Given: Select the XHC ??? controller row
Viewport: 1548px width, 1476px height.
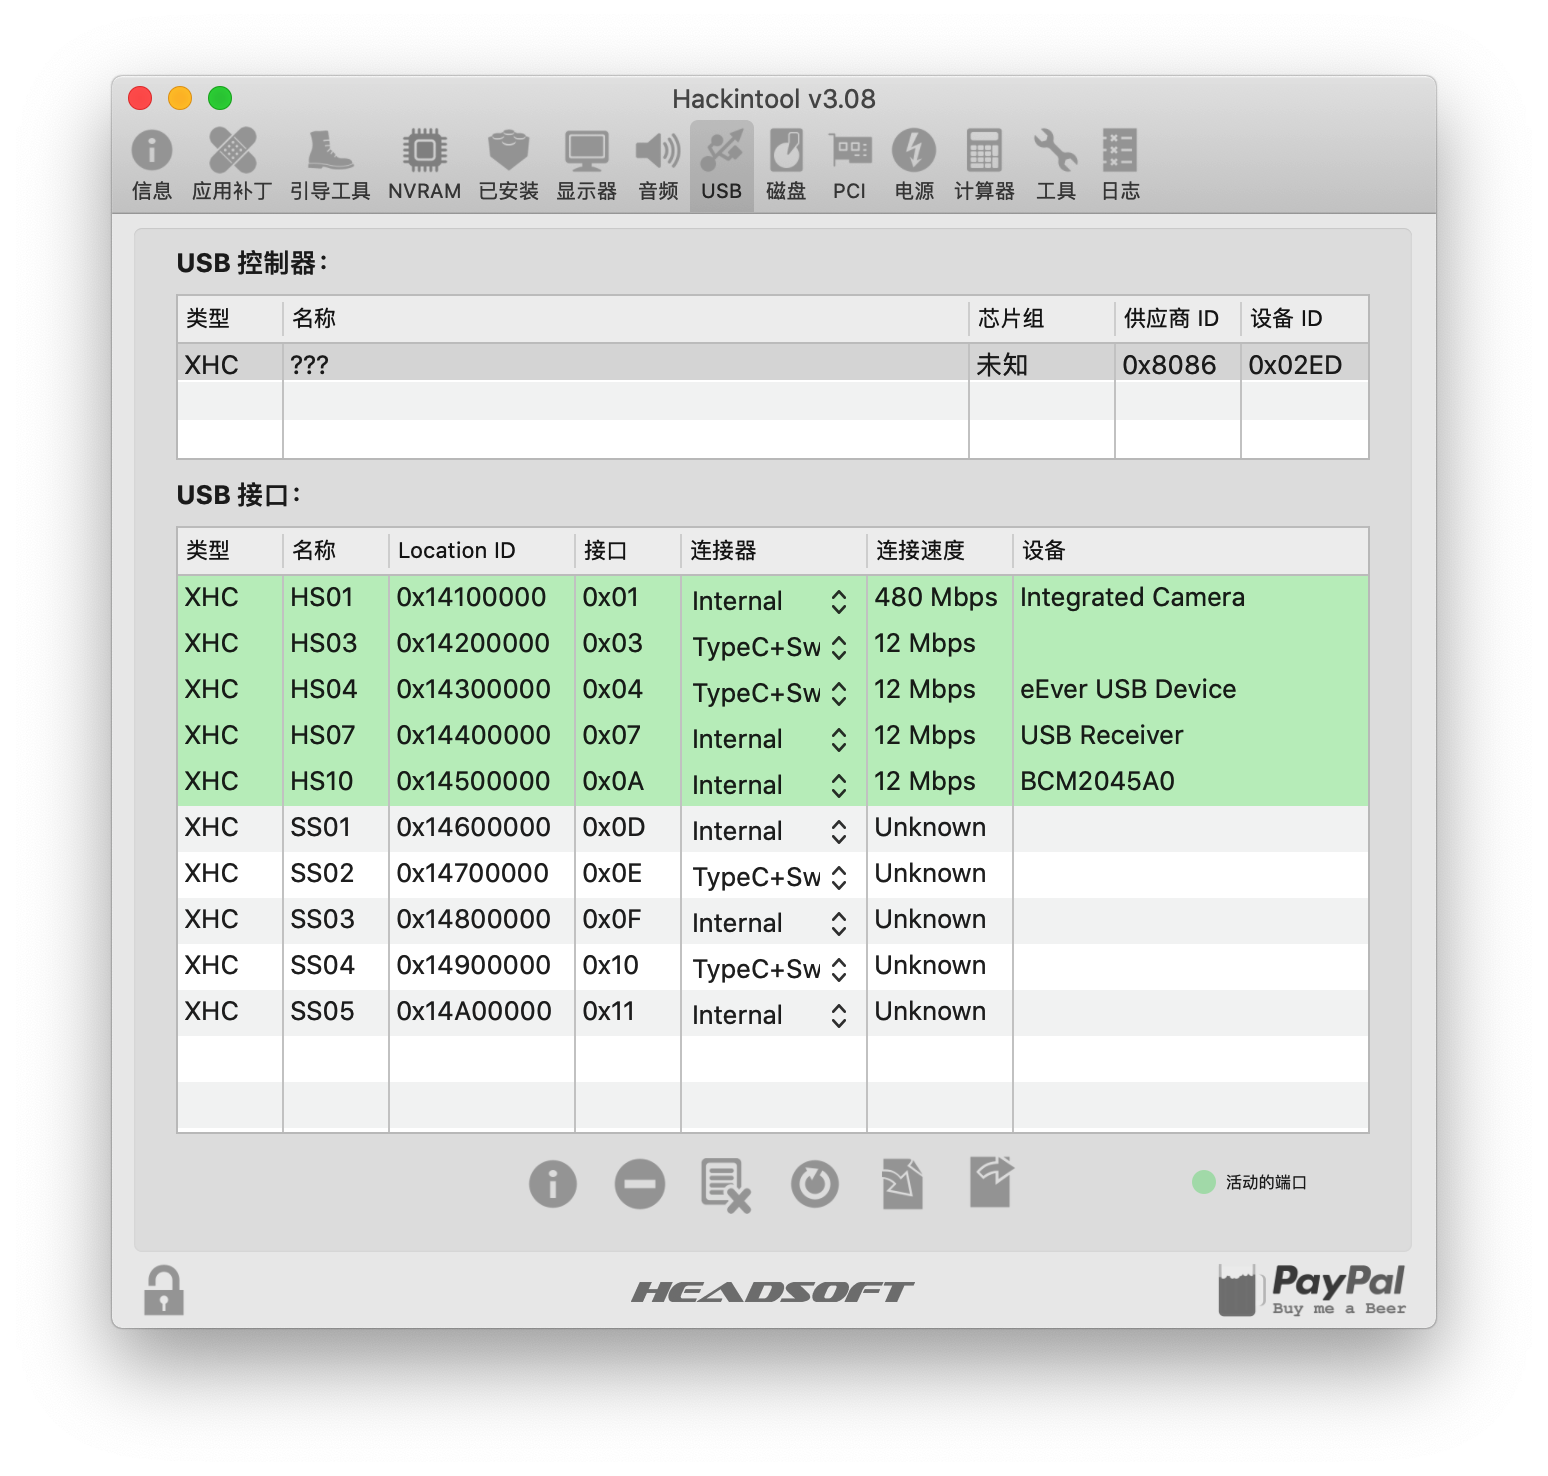Looking at the screenshot, I should click(773, 365).
